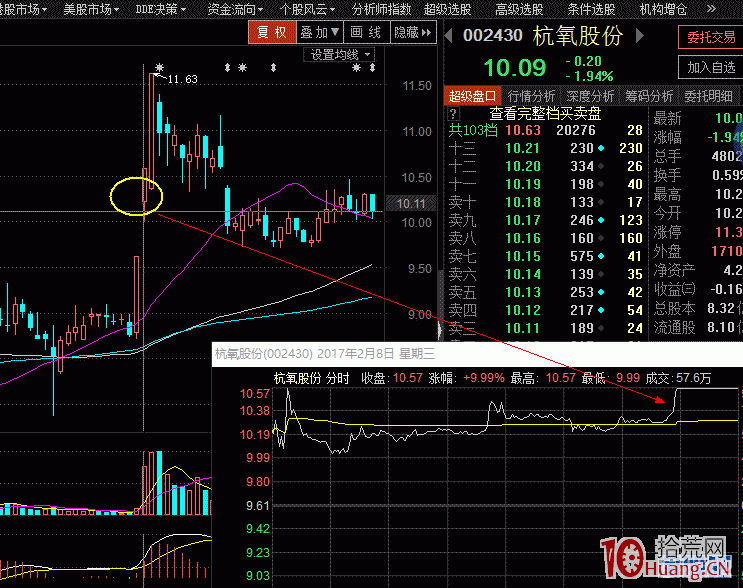Screen dimensions: 743x588
Task: Click the info star marker above 11.63 candle
Action: (x=159, y=68)
